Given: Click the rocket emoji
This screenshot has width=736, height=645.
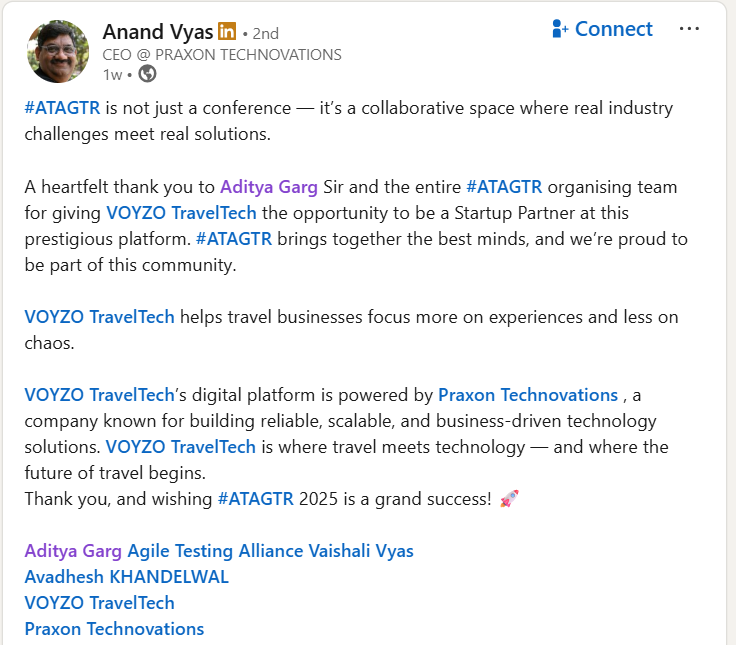Looking at the screenshot, I should tap(509, 499).
